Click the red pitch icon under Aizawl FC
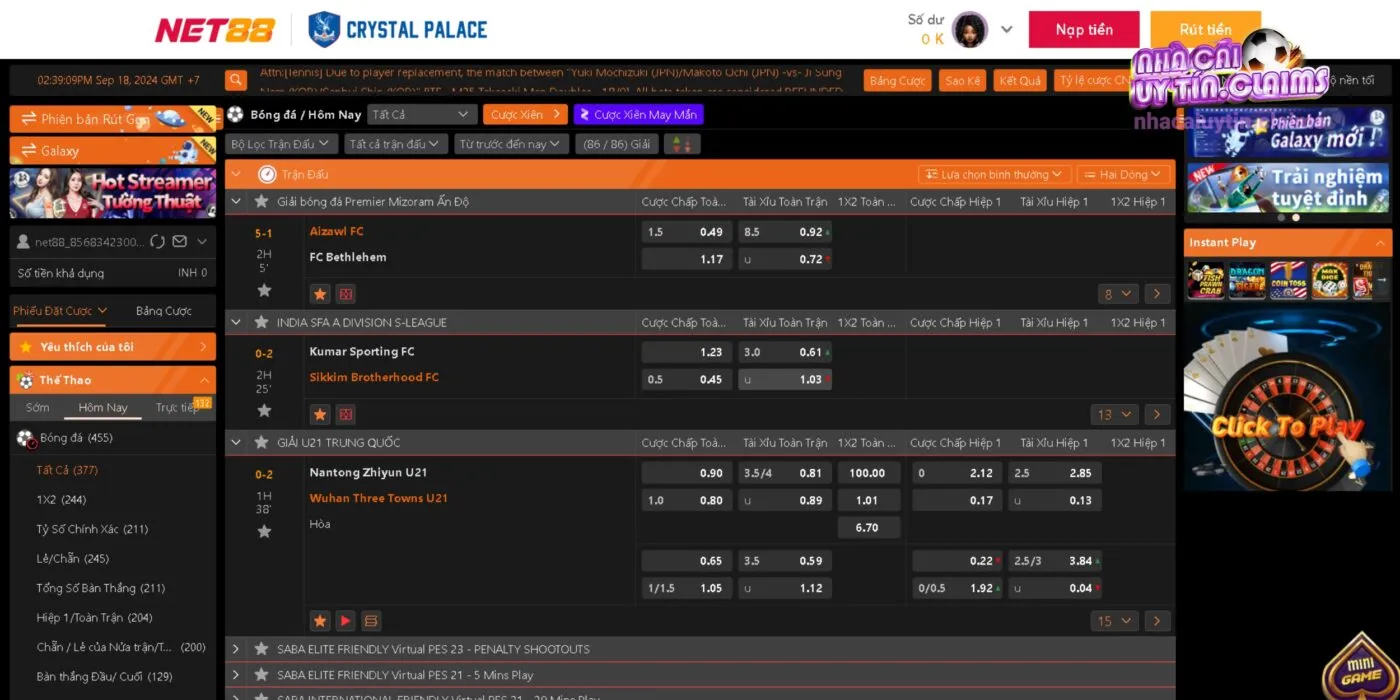1400x700 pixels. 345,294
